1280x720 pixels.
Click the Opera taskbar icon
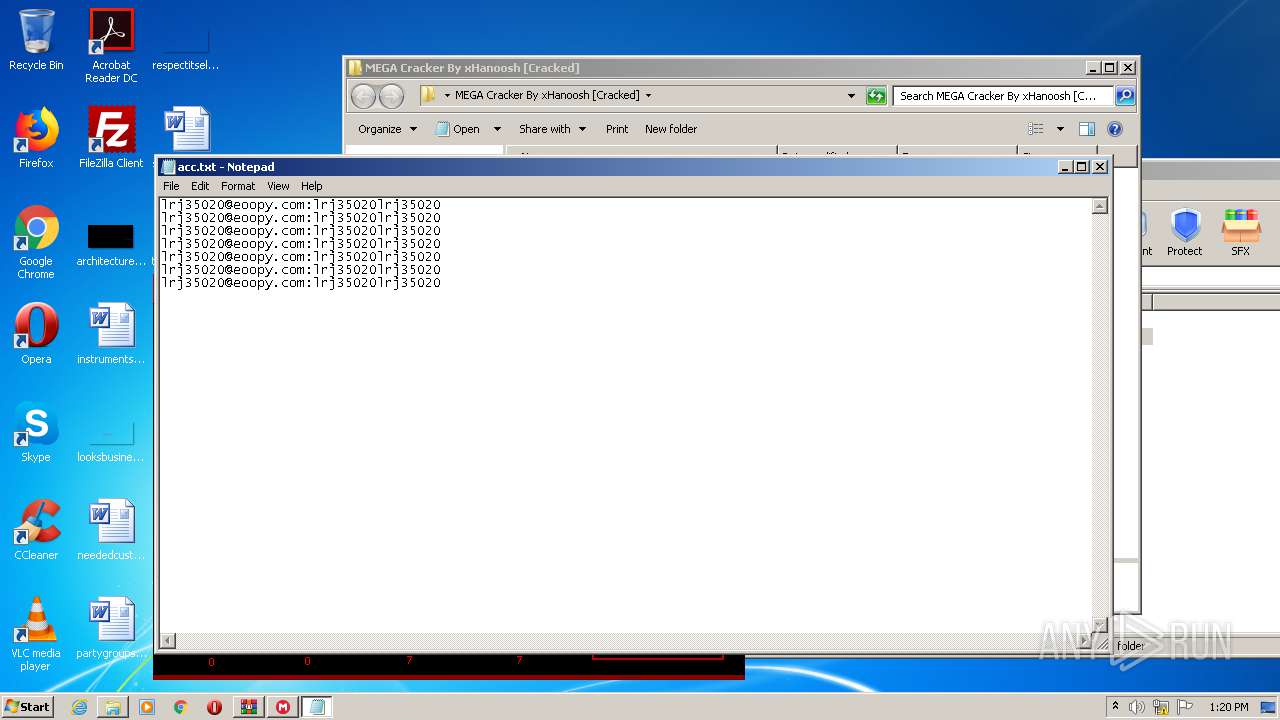tap(214, 707)
